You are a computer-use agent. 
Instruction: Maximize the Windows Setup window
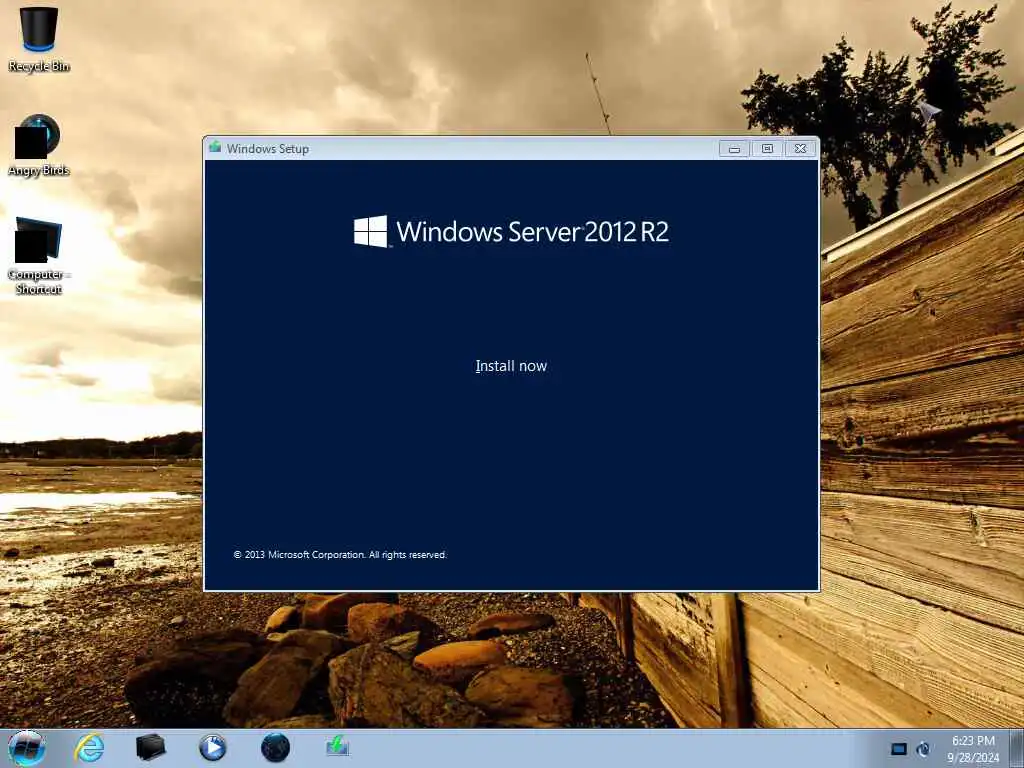point(767,149)
